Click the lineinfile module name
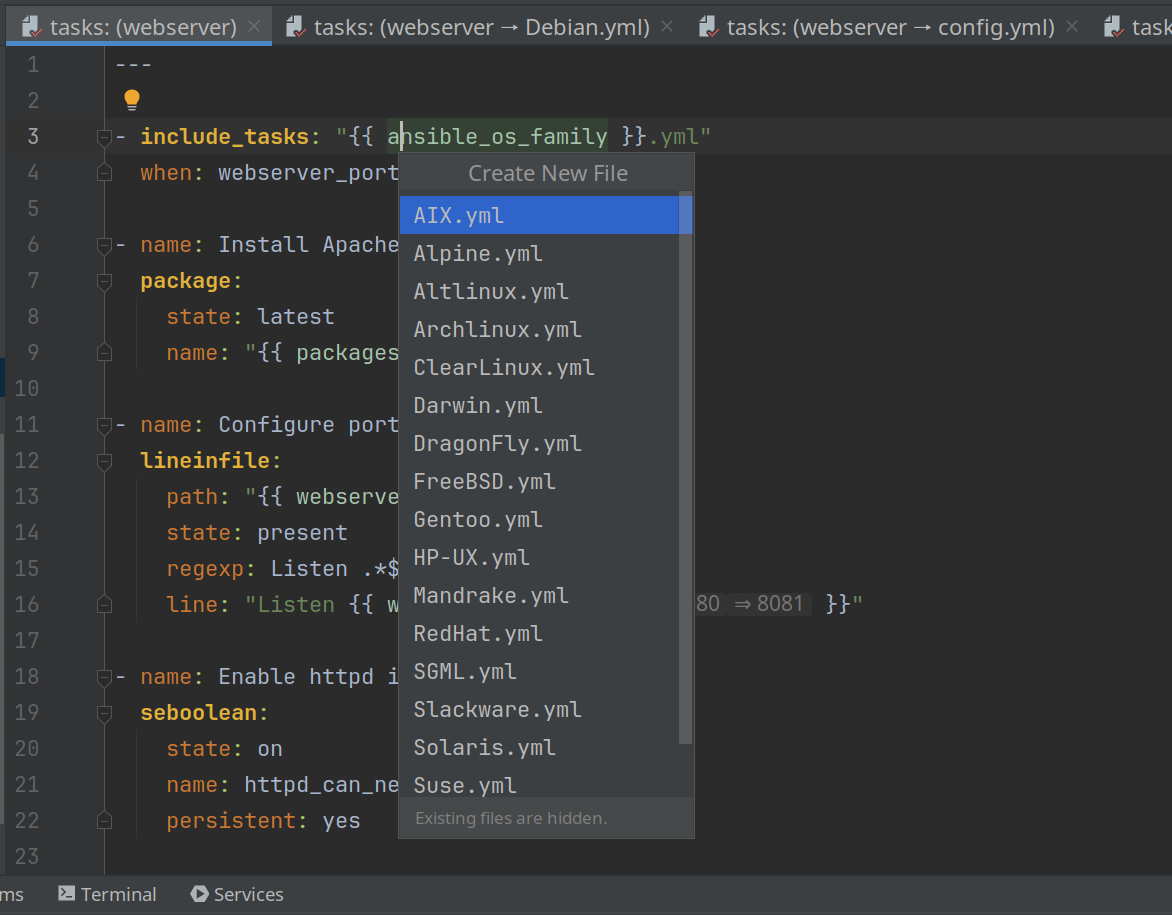 [205, 460]
